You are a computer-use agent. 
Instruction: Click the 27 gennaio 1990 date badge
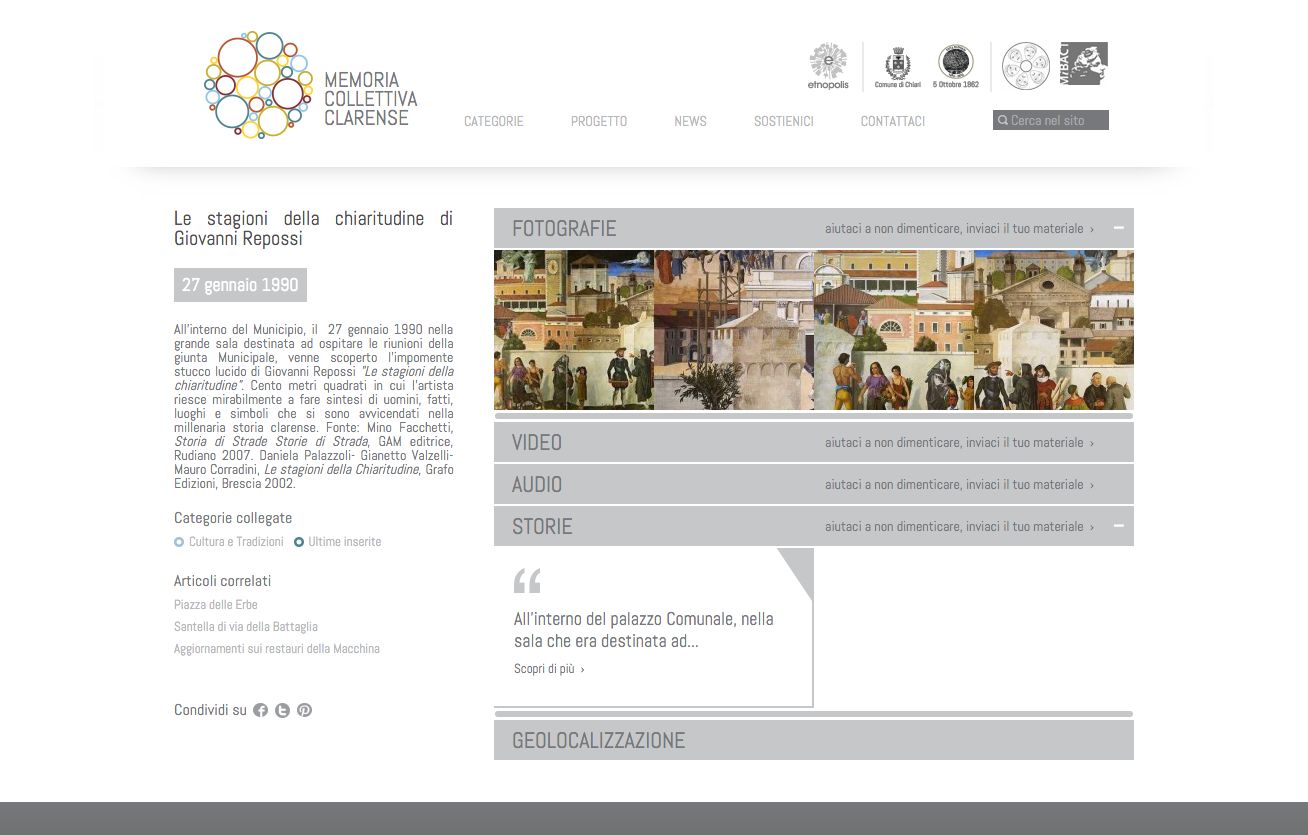click(240, 285)
